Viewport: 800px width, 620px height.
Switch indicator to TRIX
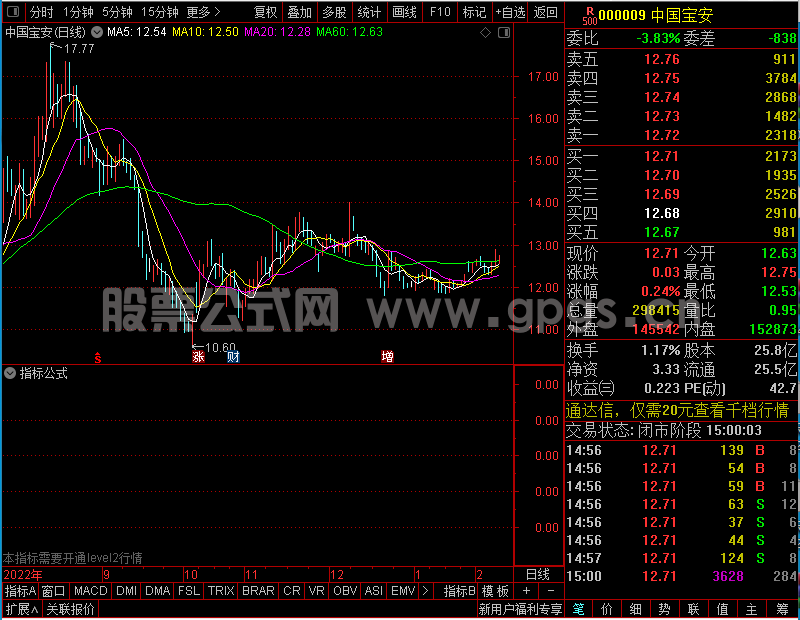pos(221,591)
